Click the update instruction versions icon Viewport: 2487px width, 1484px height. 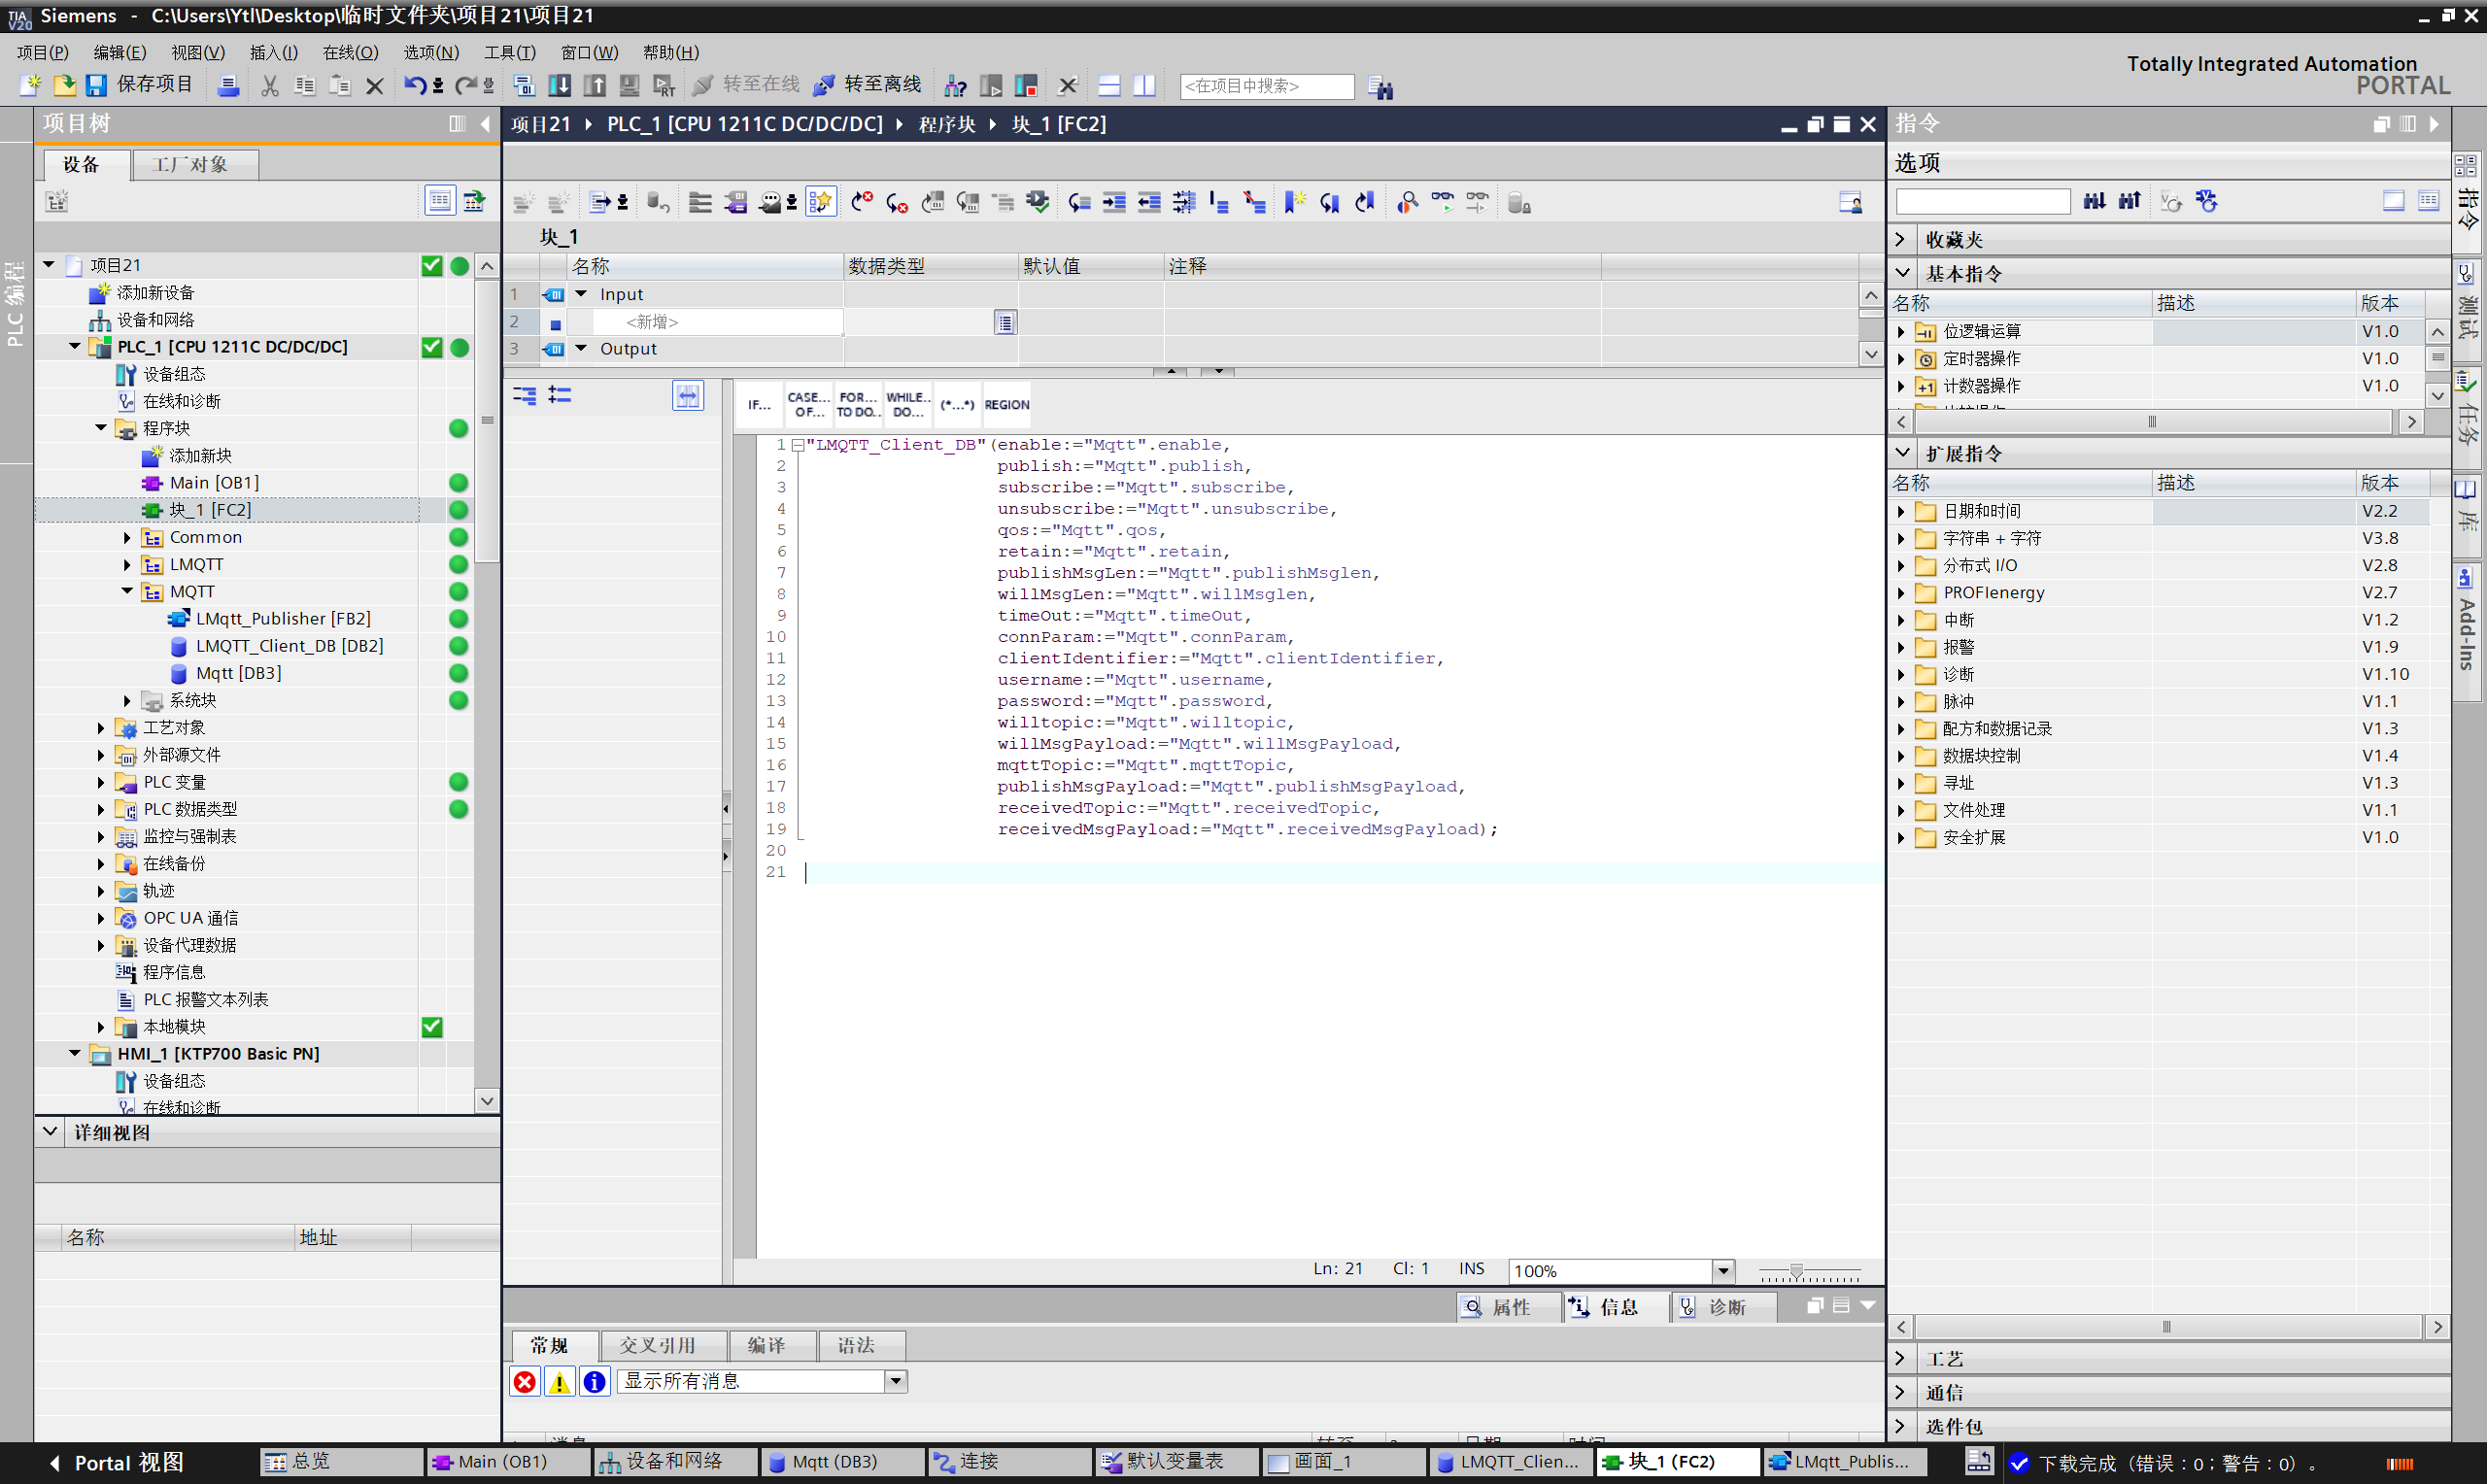pyautogui.click(x=2206, y=201)
